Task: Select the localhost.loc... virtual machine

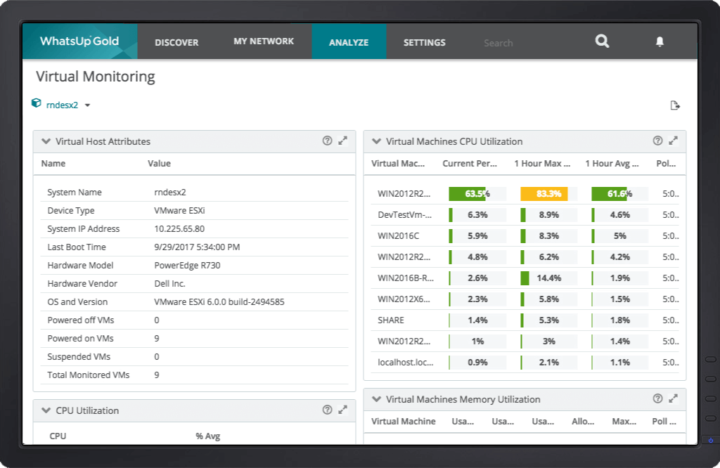Action: (x=405, y=362)
